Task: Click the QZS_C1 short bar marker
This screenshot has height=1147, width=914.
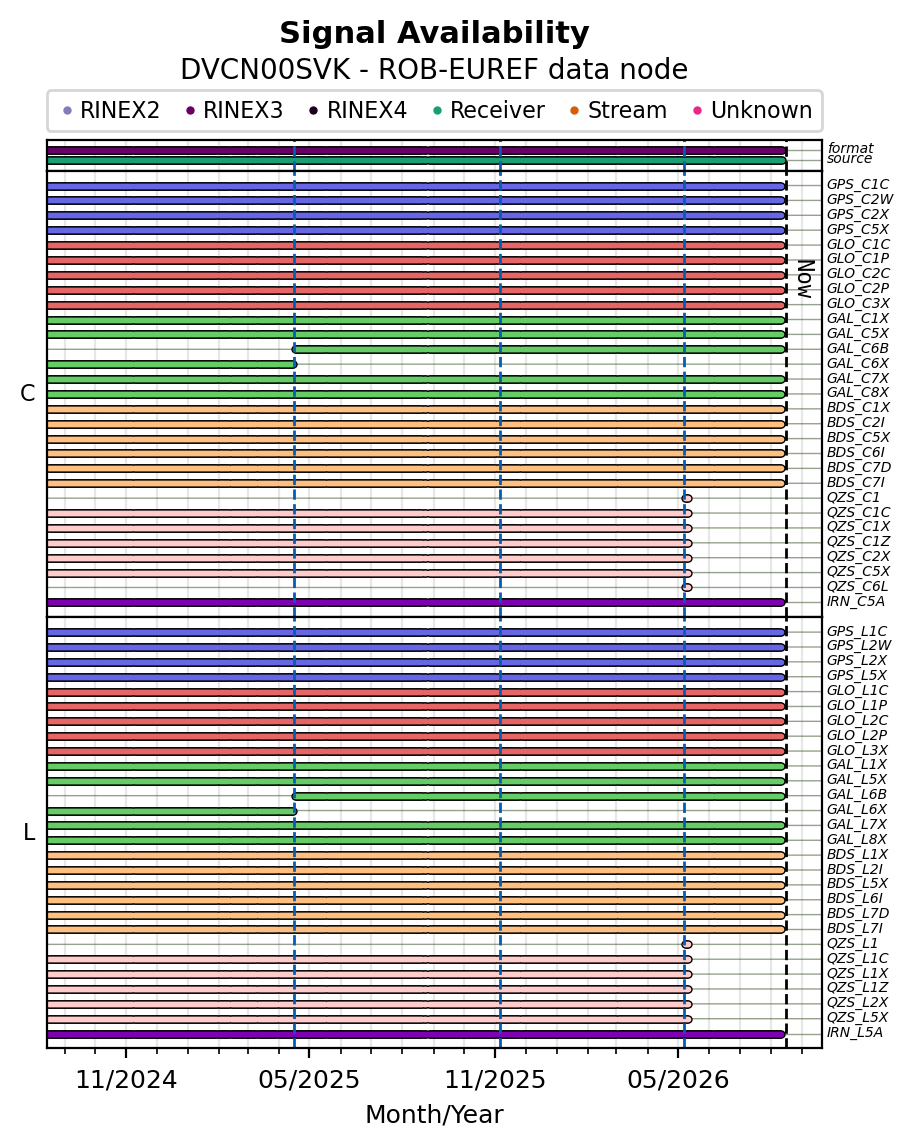Action: 687,498
